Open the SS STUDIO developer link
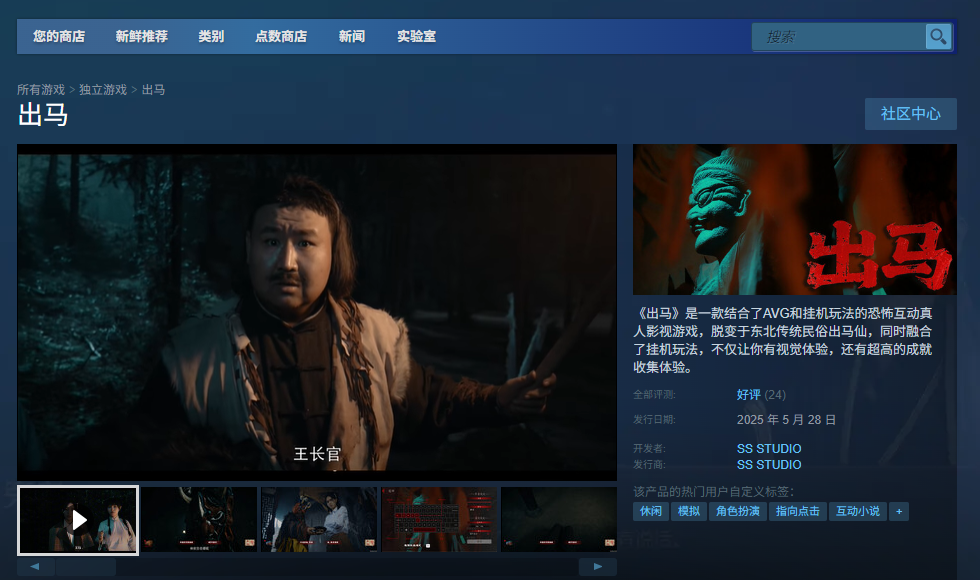 [x=769, y=449]
